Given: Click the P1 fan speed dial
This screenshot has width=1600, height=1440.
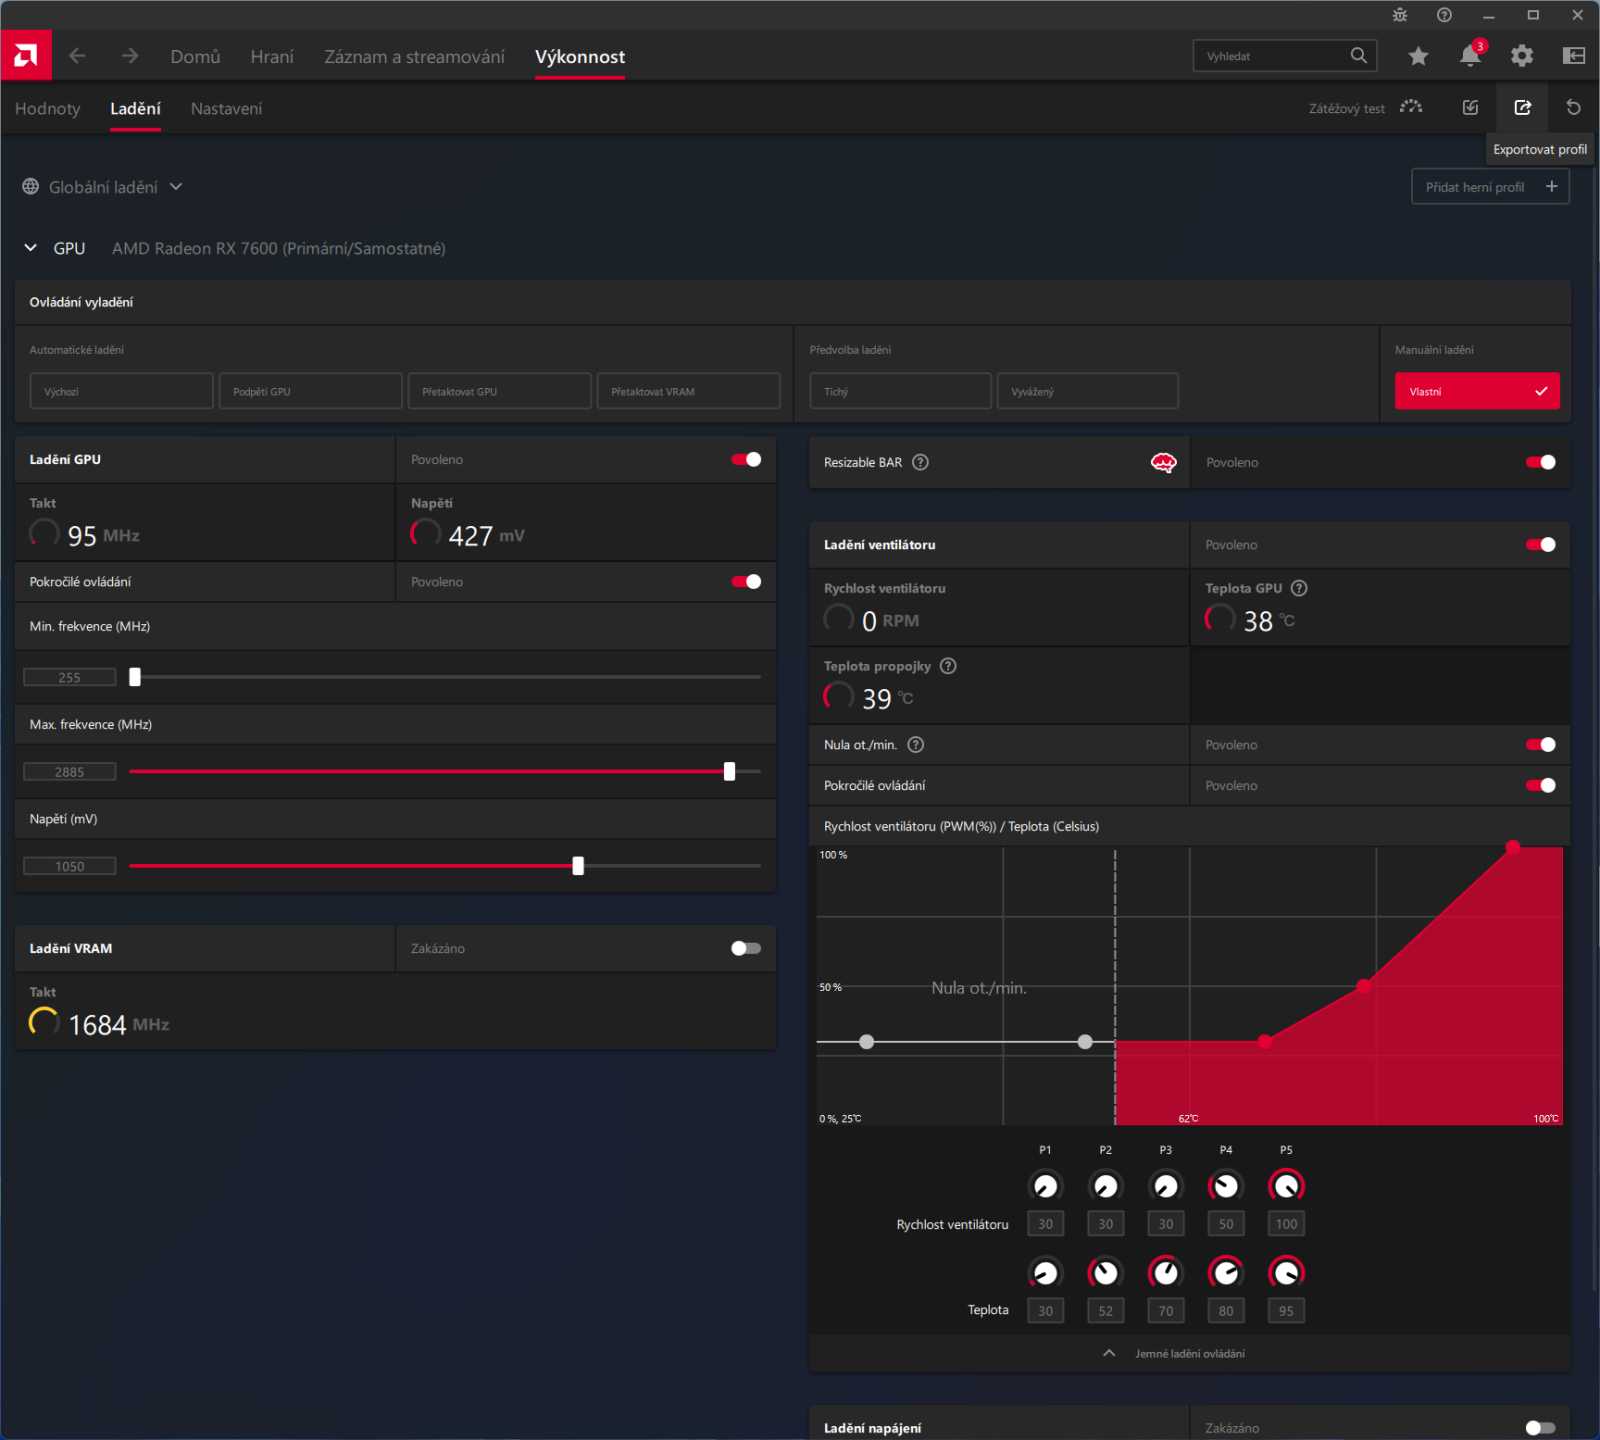Looking at the screenshot, I should (x=1045, y=1186).
